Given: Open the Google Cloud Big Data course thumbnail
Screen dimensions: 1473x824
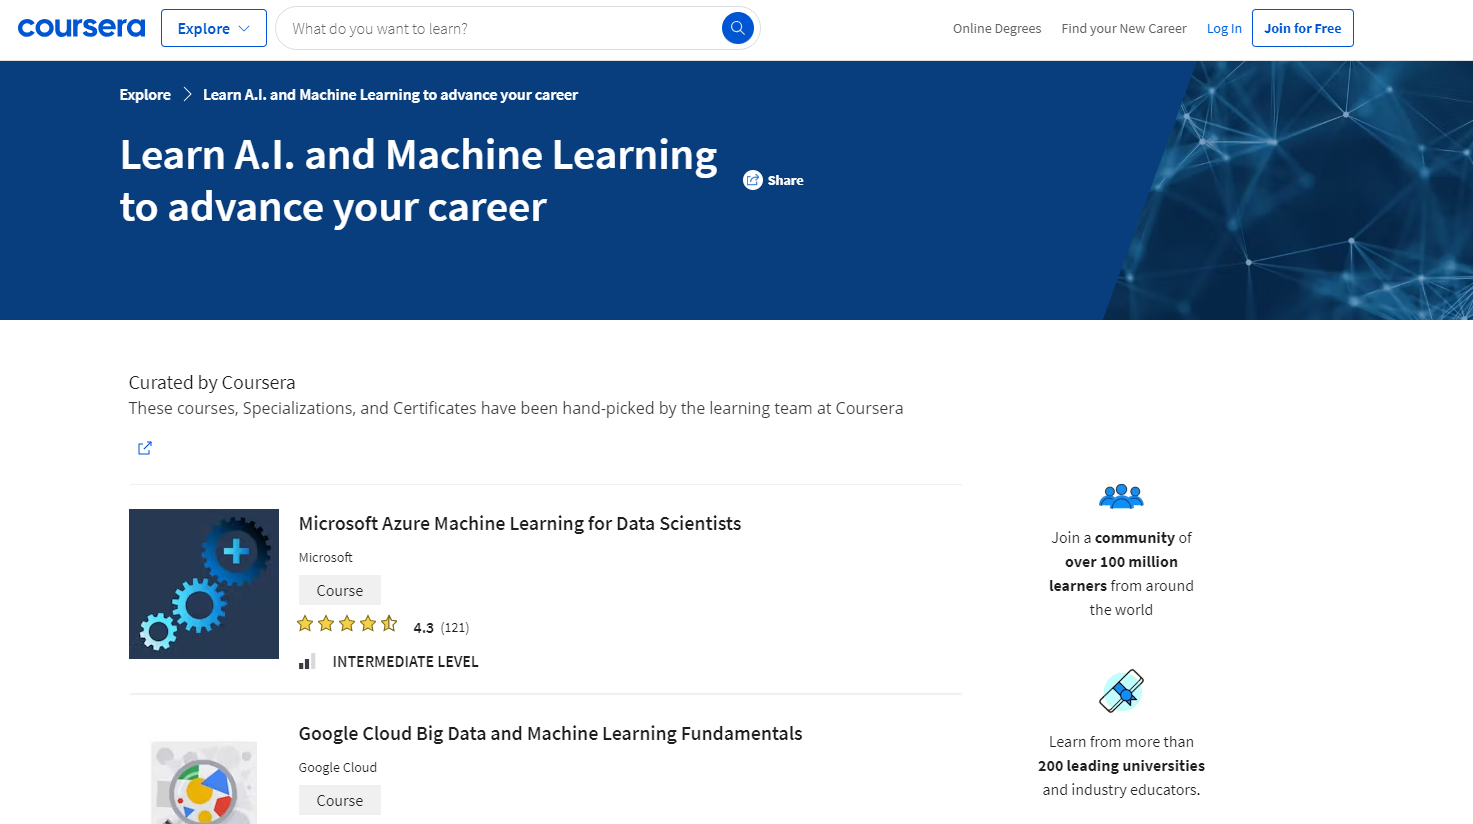Looking at the screenshot, I should point(204,783).
